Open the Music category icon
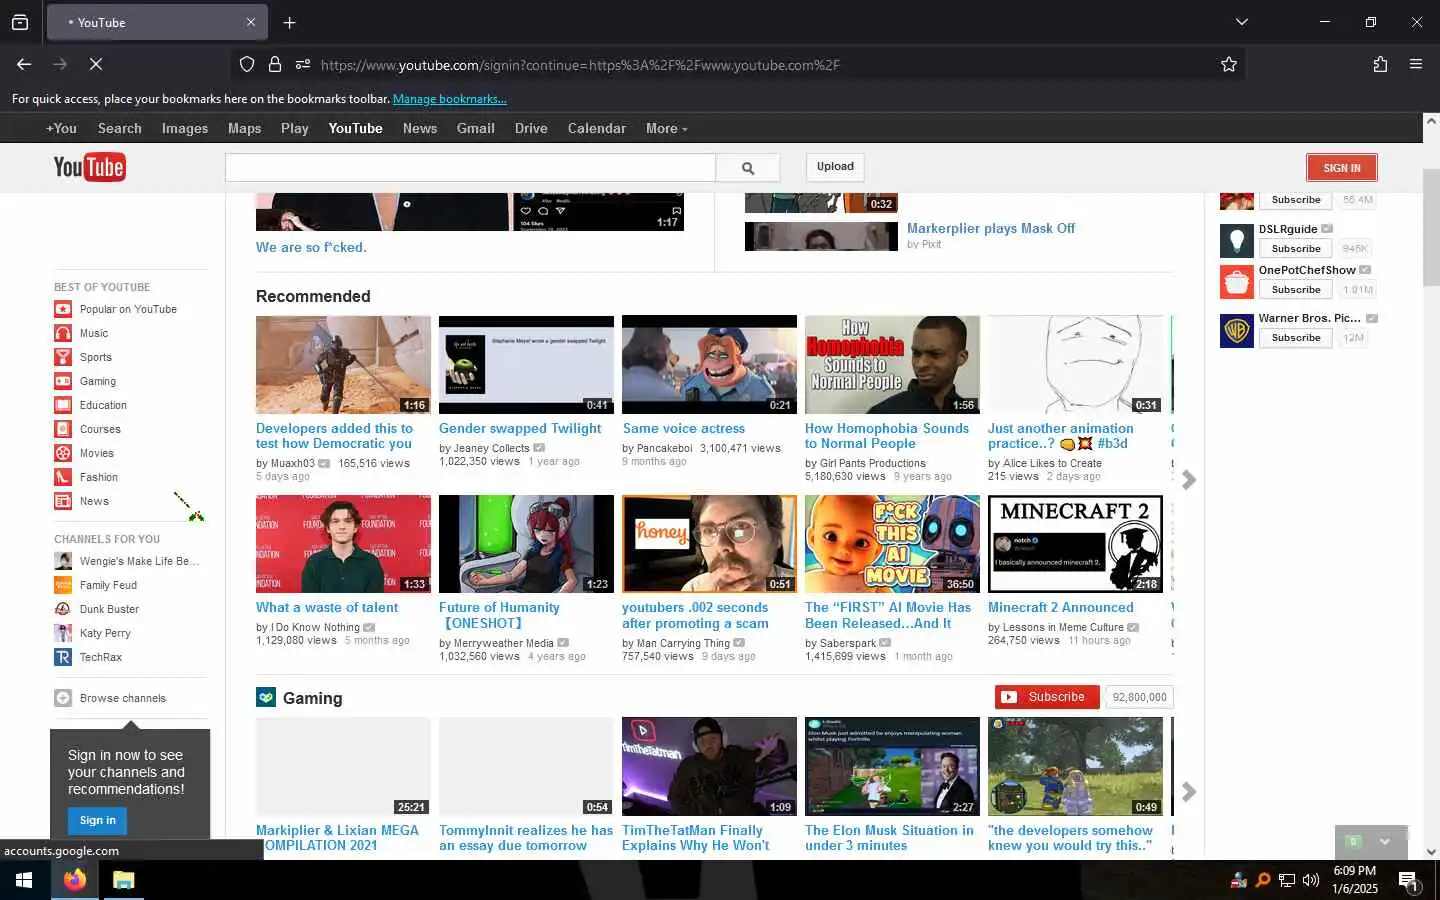Image resolution: width=1440 pixels, height=900 pixels. [x=63, y=333]
